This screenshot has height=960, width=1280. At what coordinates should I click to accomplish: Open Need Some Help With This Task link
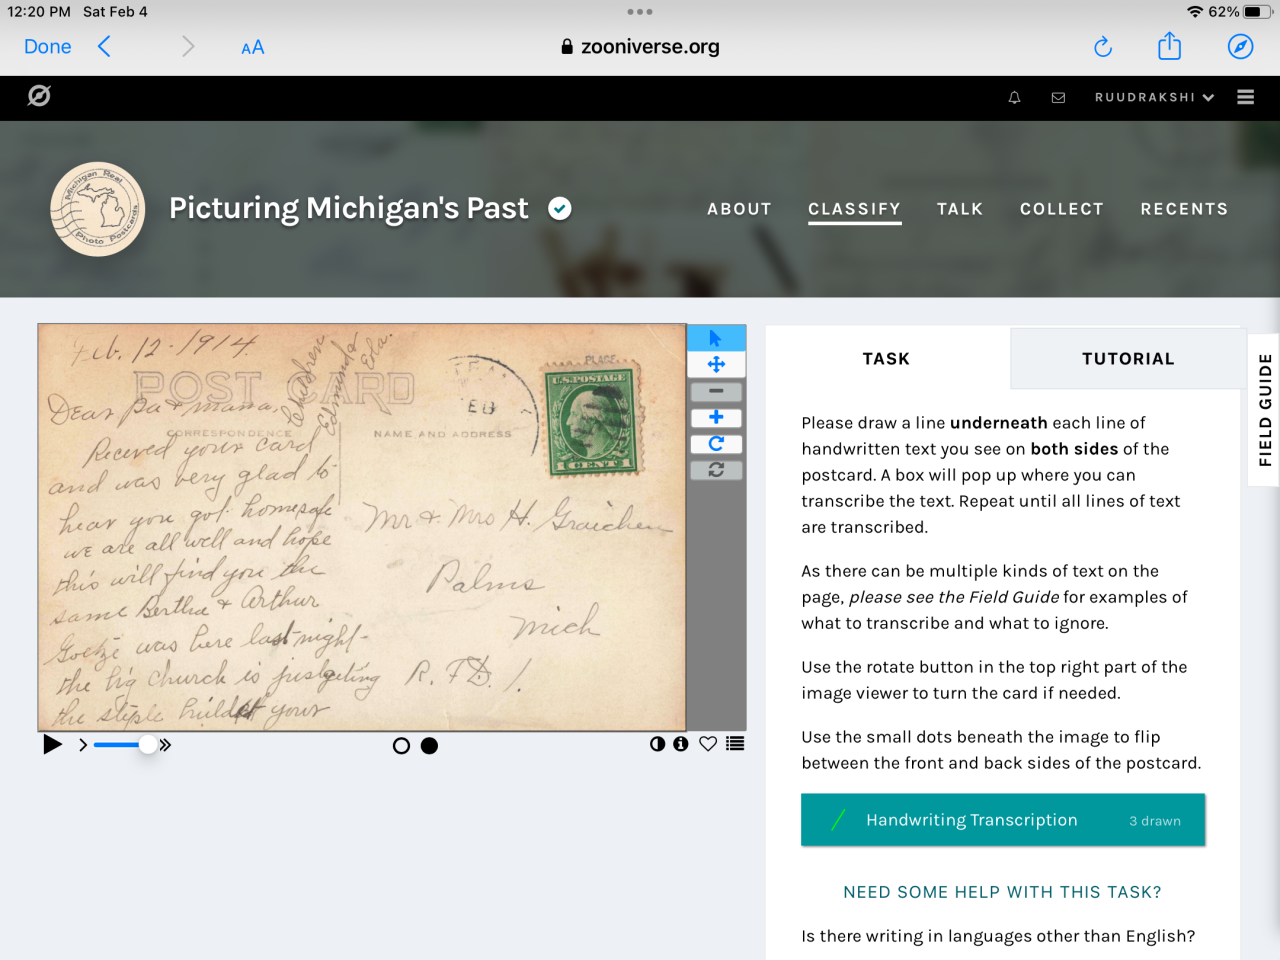(1003, 892)
